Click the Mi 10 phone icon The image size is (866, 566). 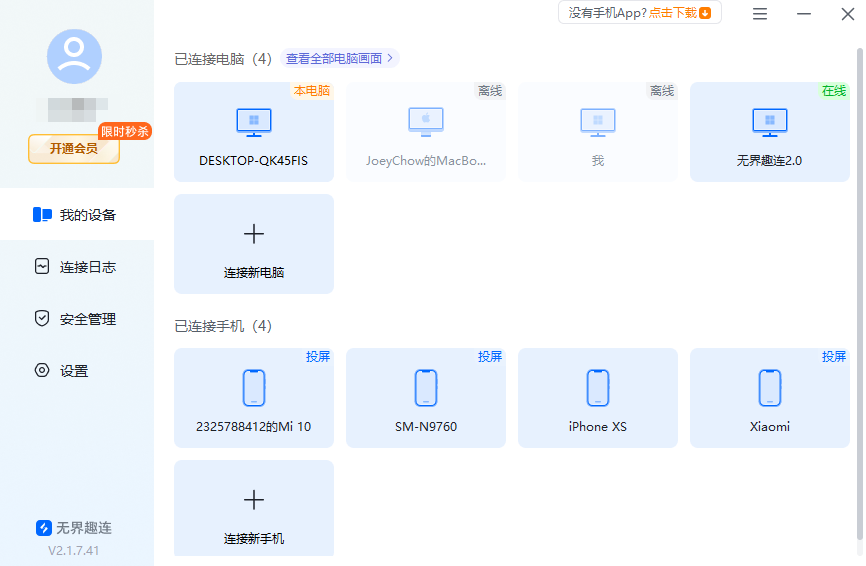pyautogui.click(x=254, y=388)
